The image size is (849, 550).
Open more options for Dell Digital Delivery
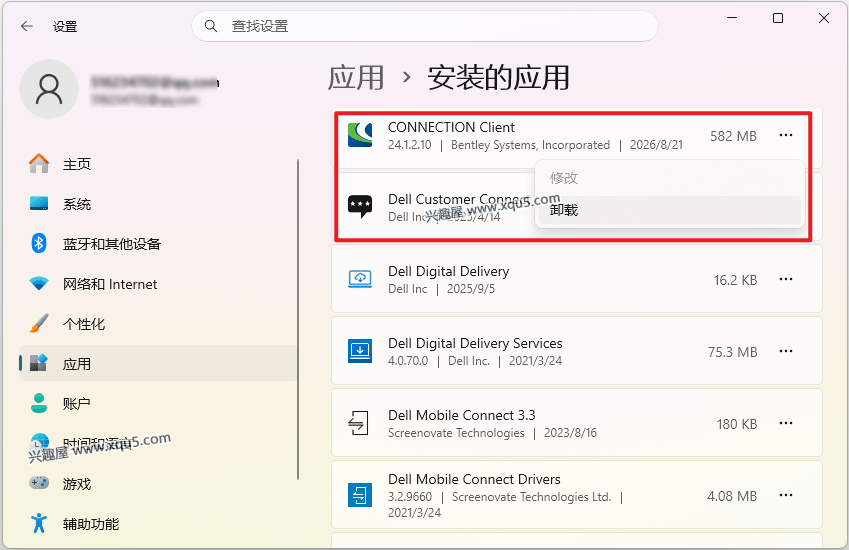[x=786, y=279]
